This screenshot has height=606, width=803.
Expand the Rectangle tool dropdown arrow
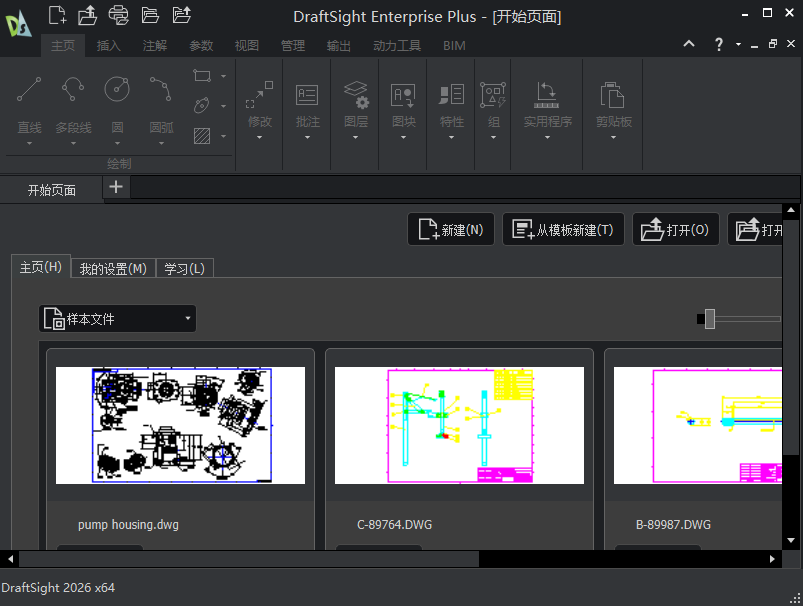tap(223, 76)
